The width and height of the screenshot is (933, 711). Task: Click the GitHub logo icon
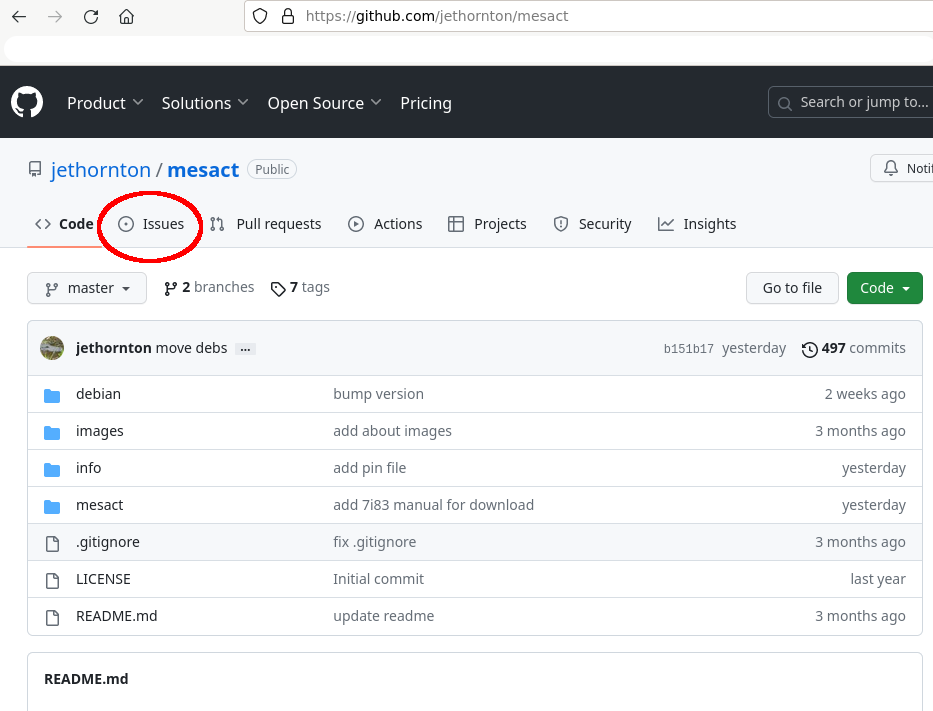click(x=27, y=103)
